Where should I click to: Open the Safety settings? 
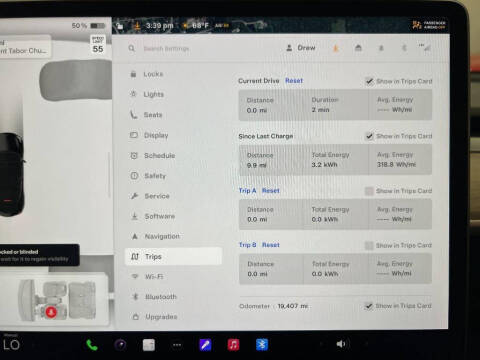[148, 176]
